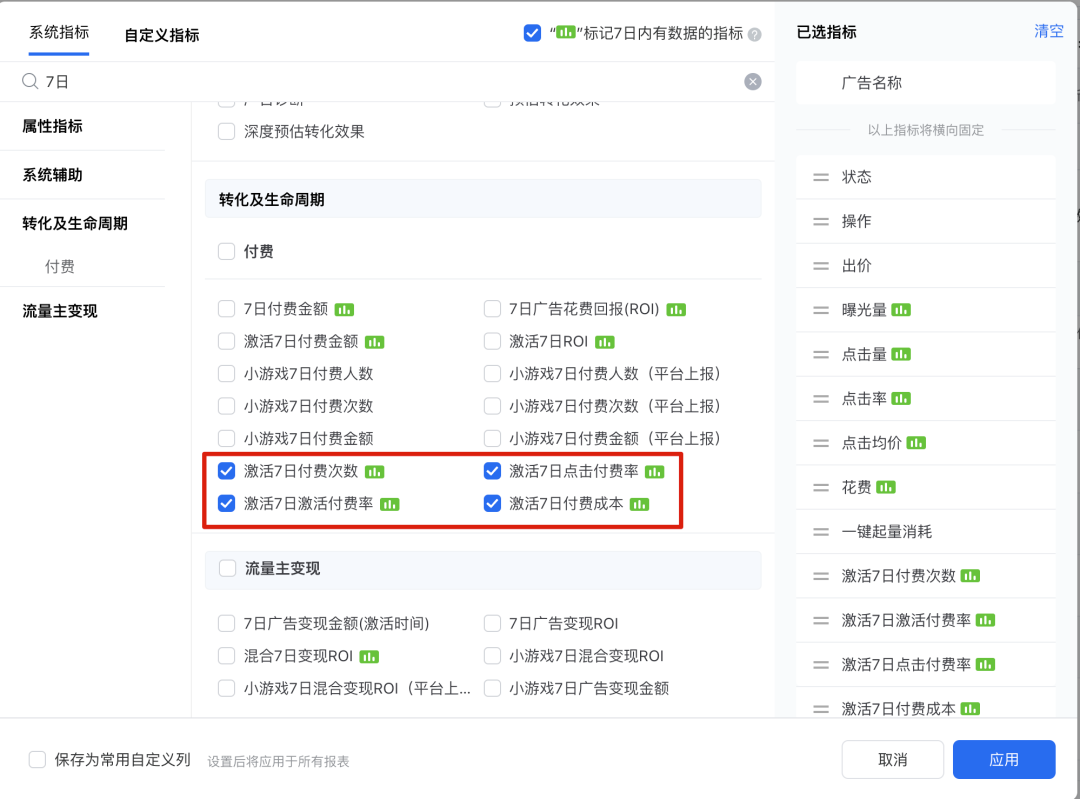Viewport: 1080px width, 799px height.
Task: Click help icon beside 7日 data label
Action: coord(755,34)
